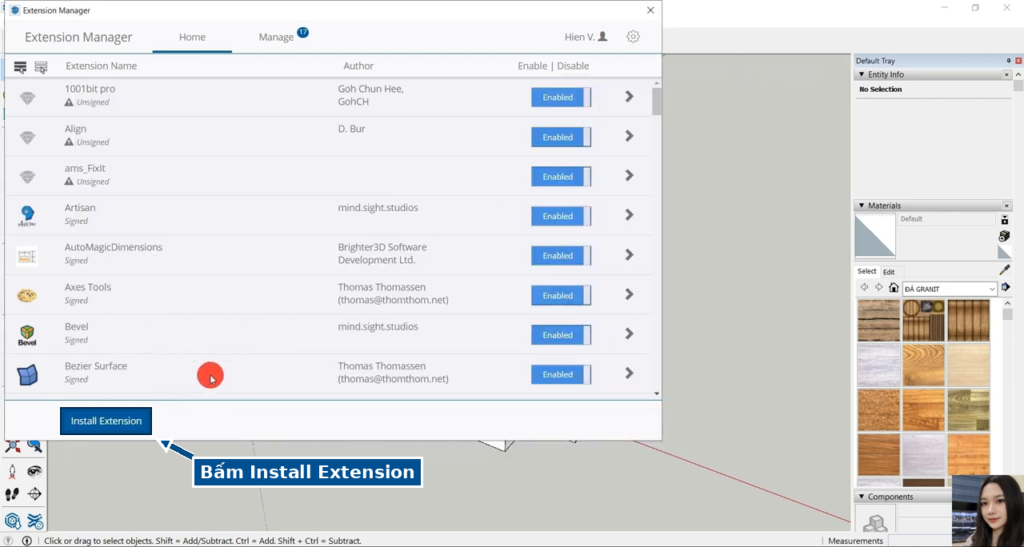Select the light wavy wood grain thumbnail
This screenshot has height=547, width=1024.
pyautogui.click(x=923, y=365)
